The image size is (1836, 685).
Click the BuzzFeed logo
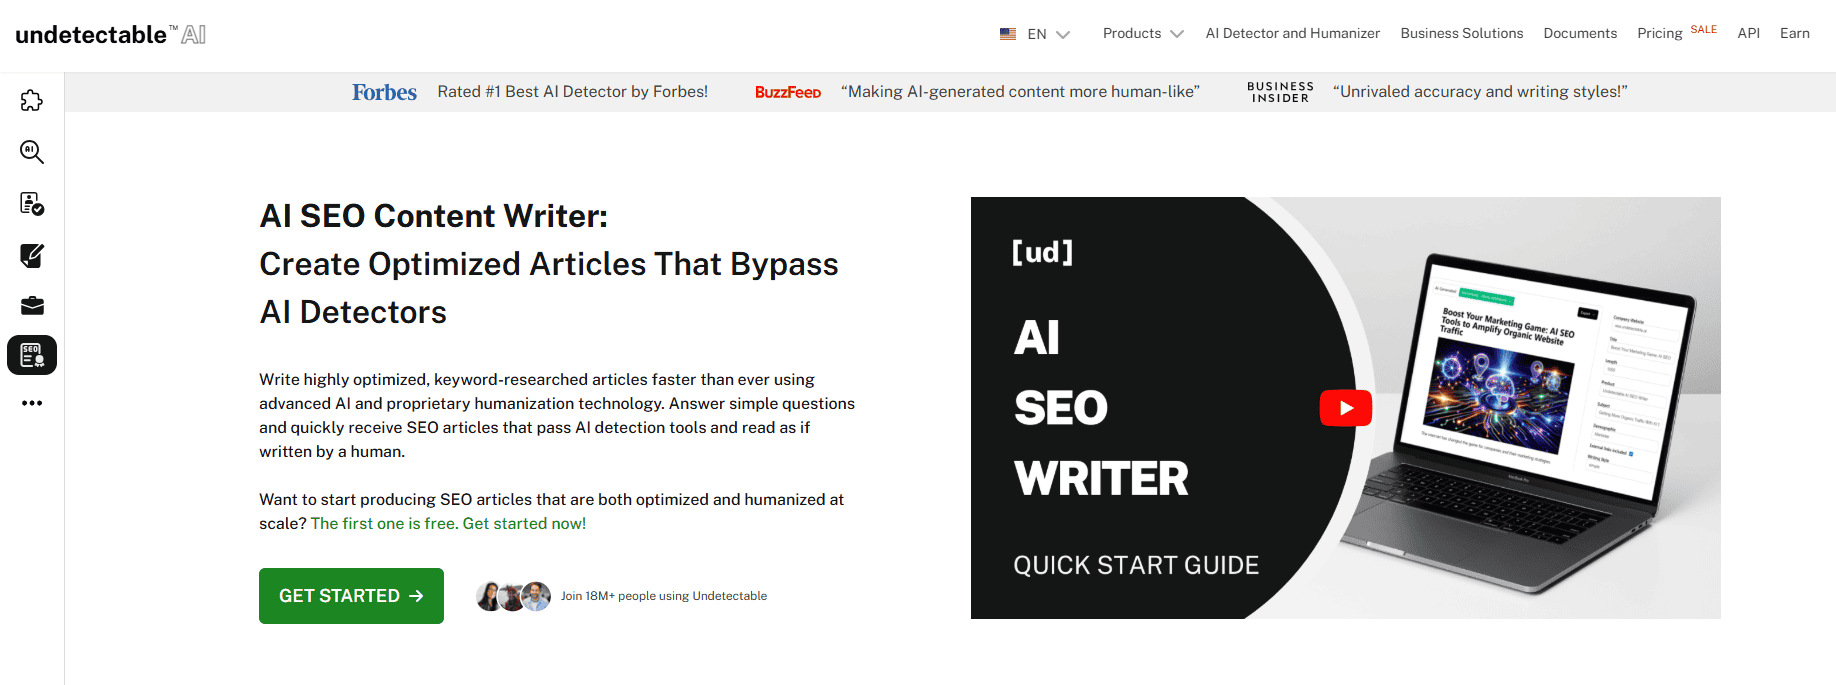click(x=788, y=92)
